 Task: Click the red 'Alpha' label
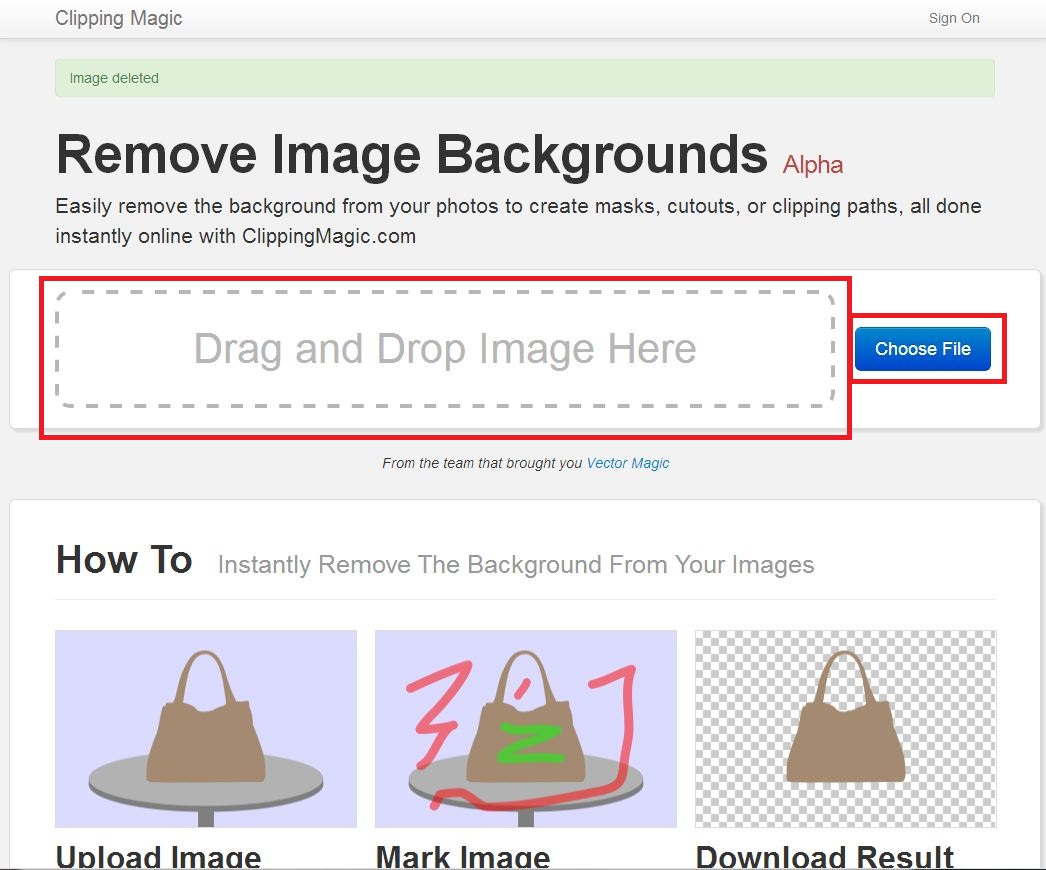click(813, 164)
